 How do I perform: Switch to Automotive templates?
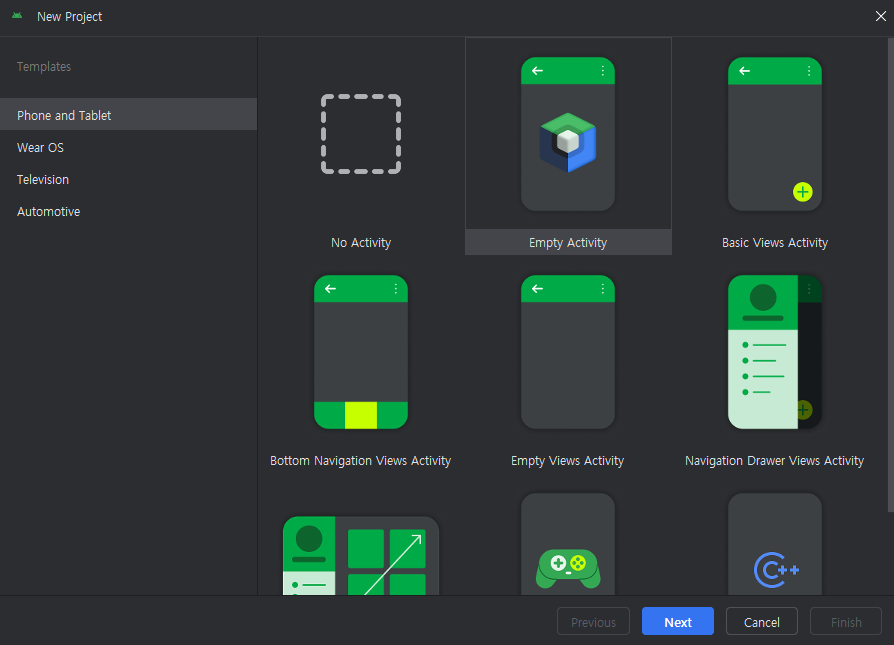128,211
